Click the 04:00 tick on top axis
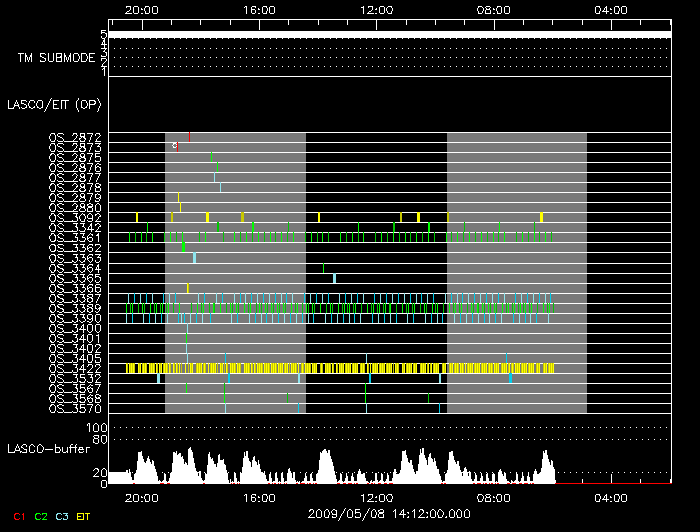 (611, 9)
